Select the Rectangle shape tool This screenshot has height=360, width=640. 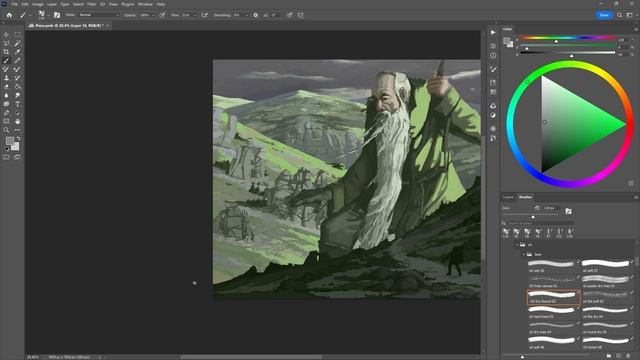click(6, 121)
